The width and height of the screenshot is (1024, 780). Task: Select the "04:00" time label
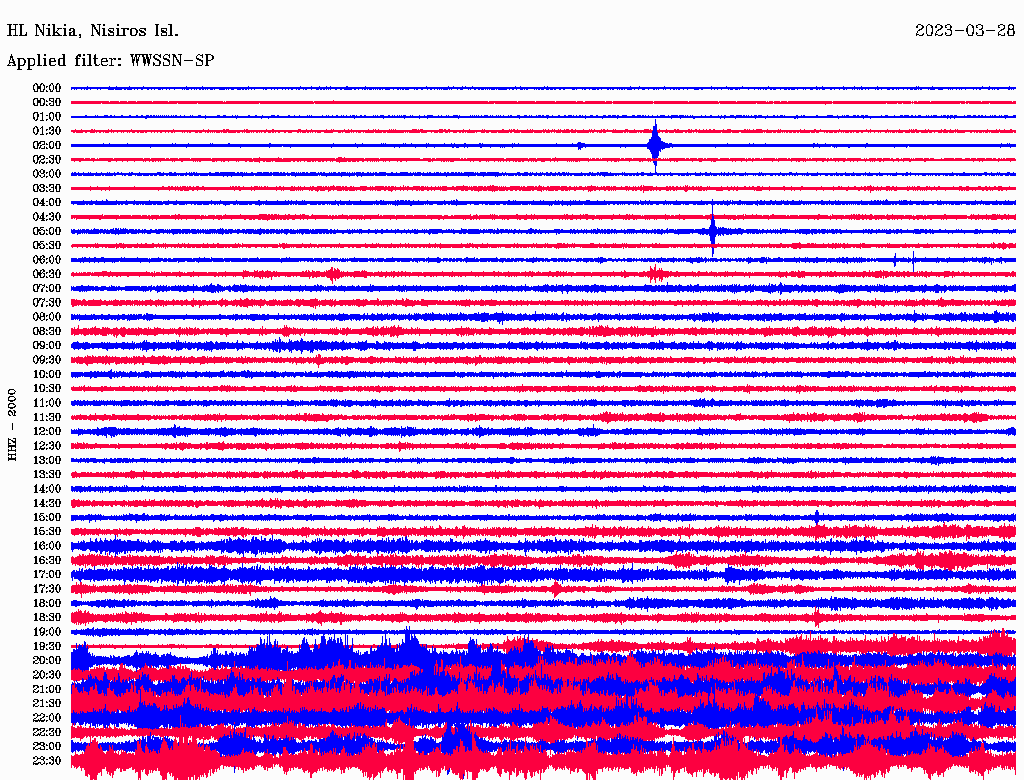[46, 203]
